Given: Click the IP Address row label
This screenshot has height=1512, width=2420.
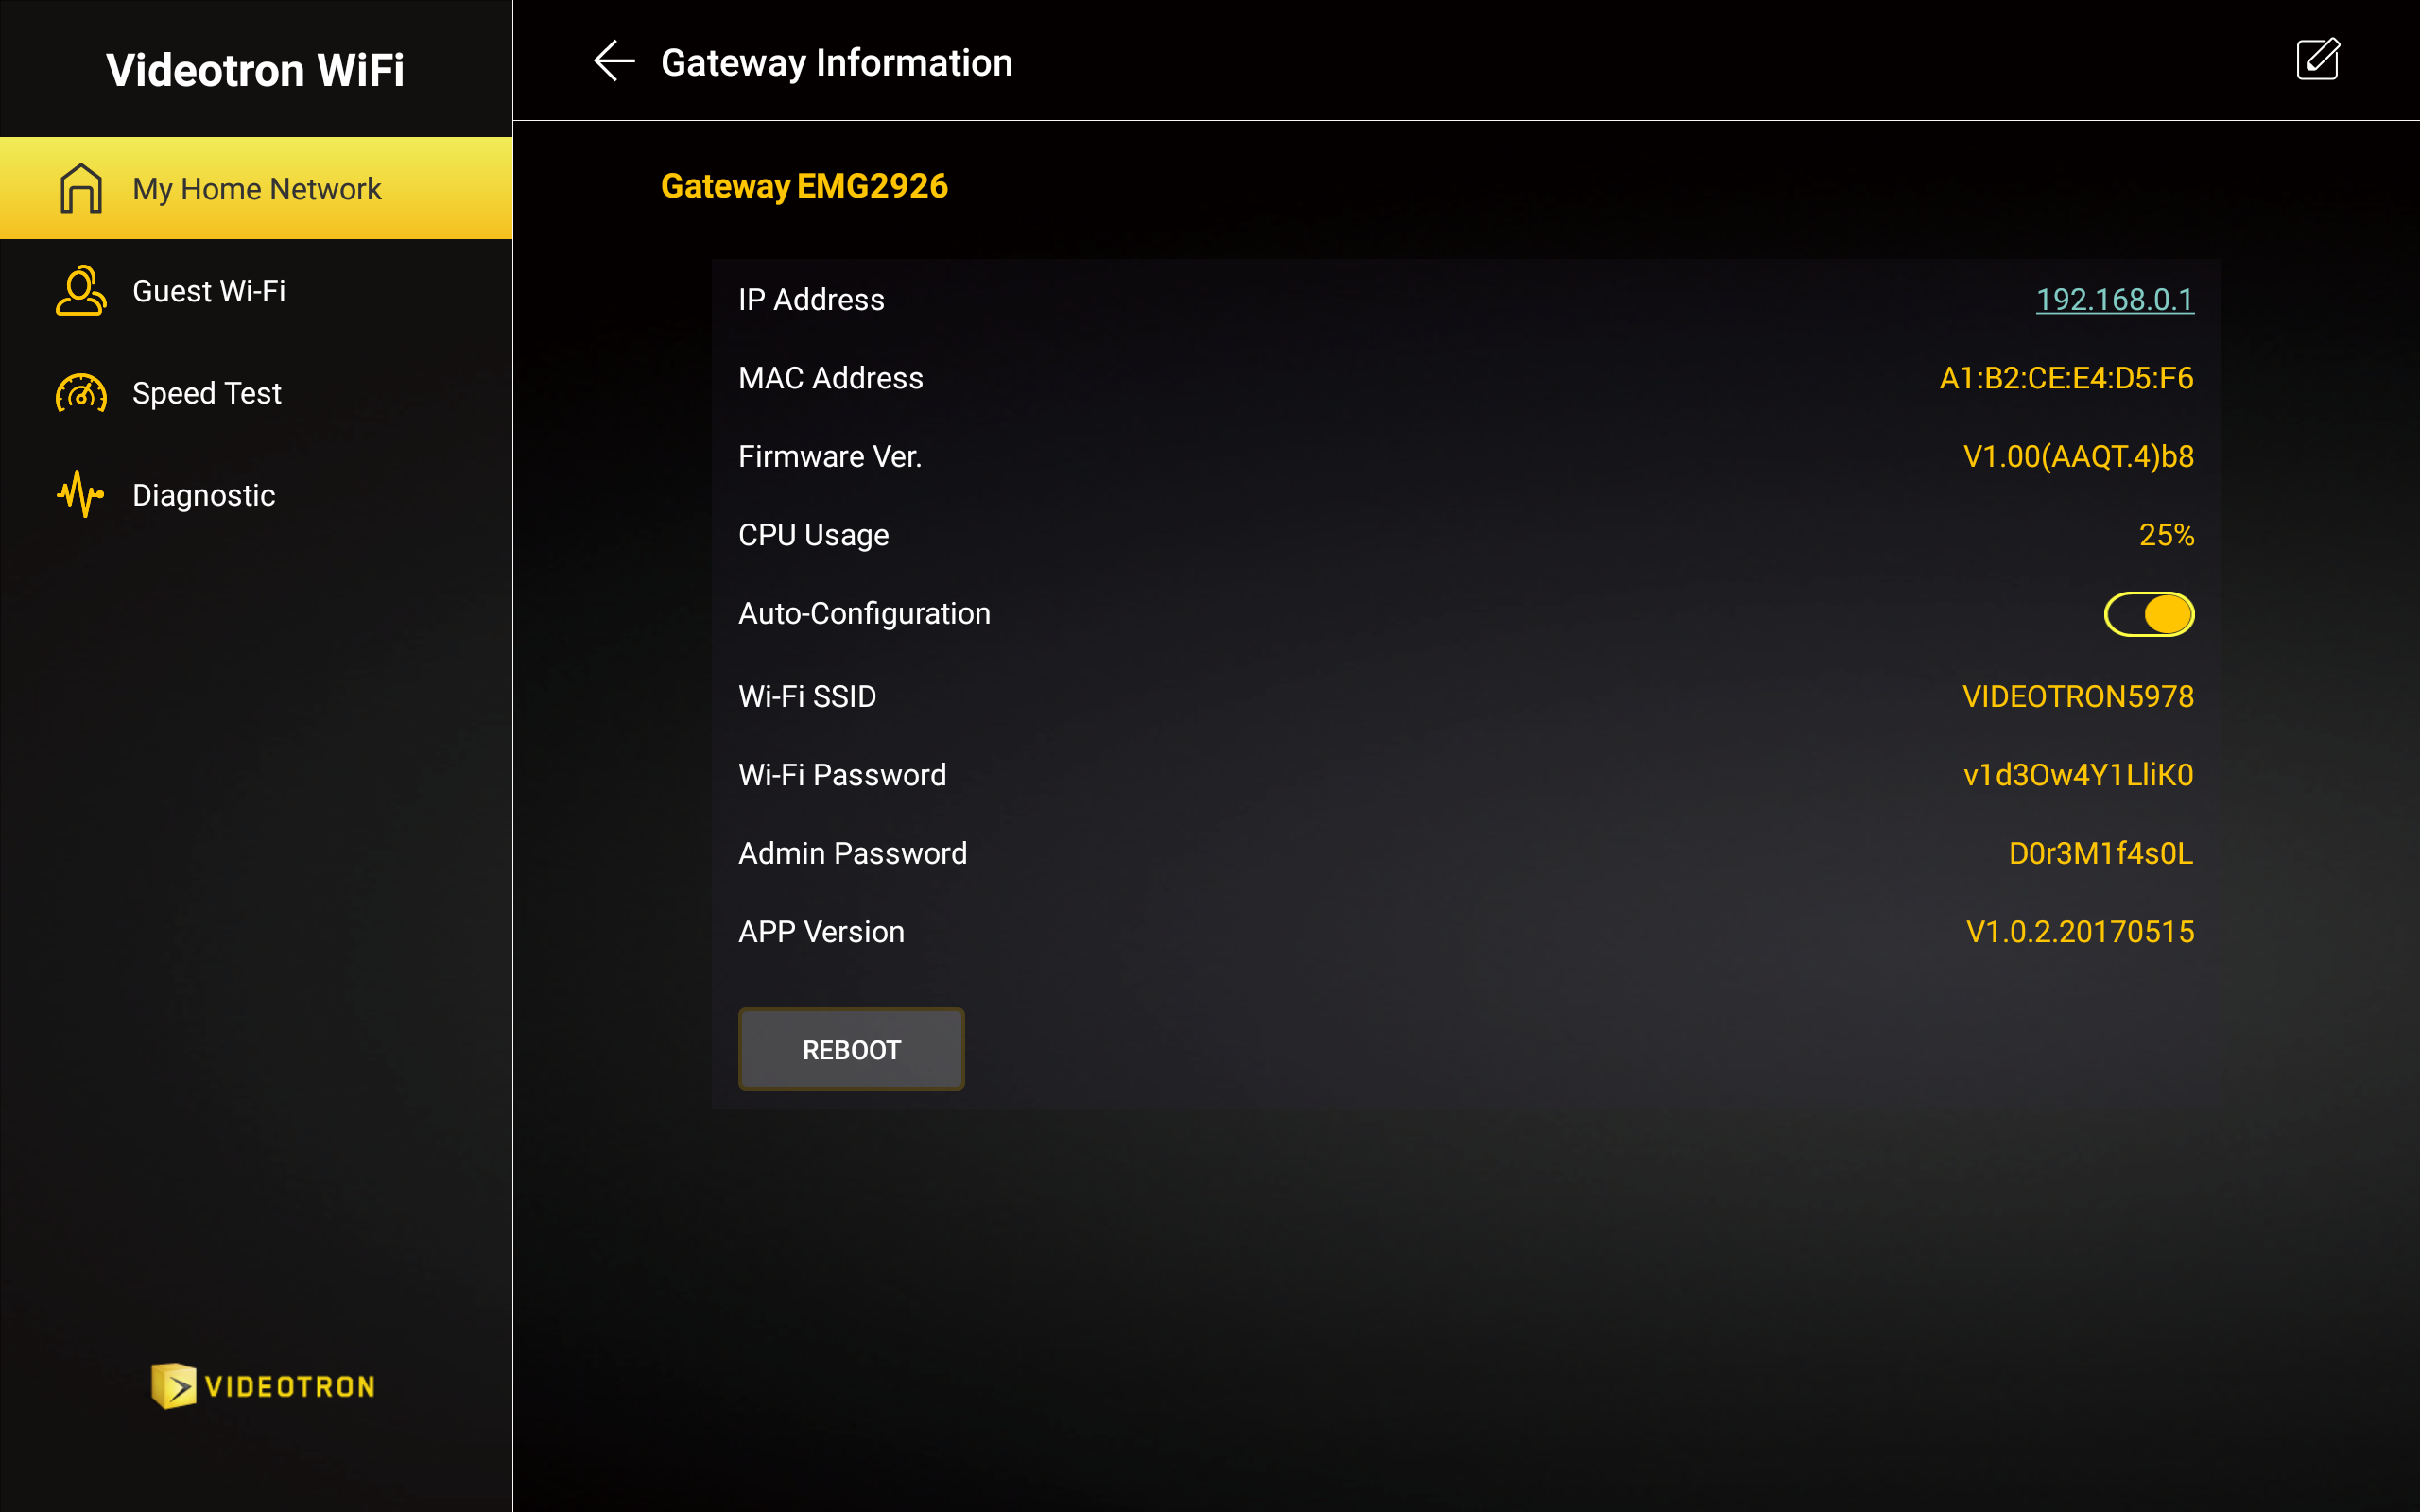Looking at the screenshot, I should 811,299.
